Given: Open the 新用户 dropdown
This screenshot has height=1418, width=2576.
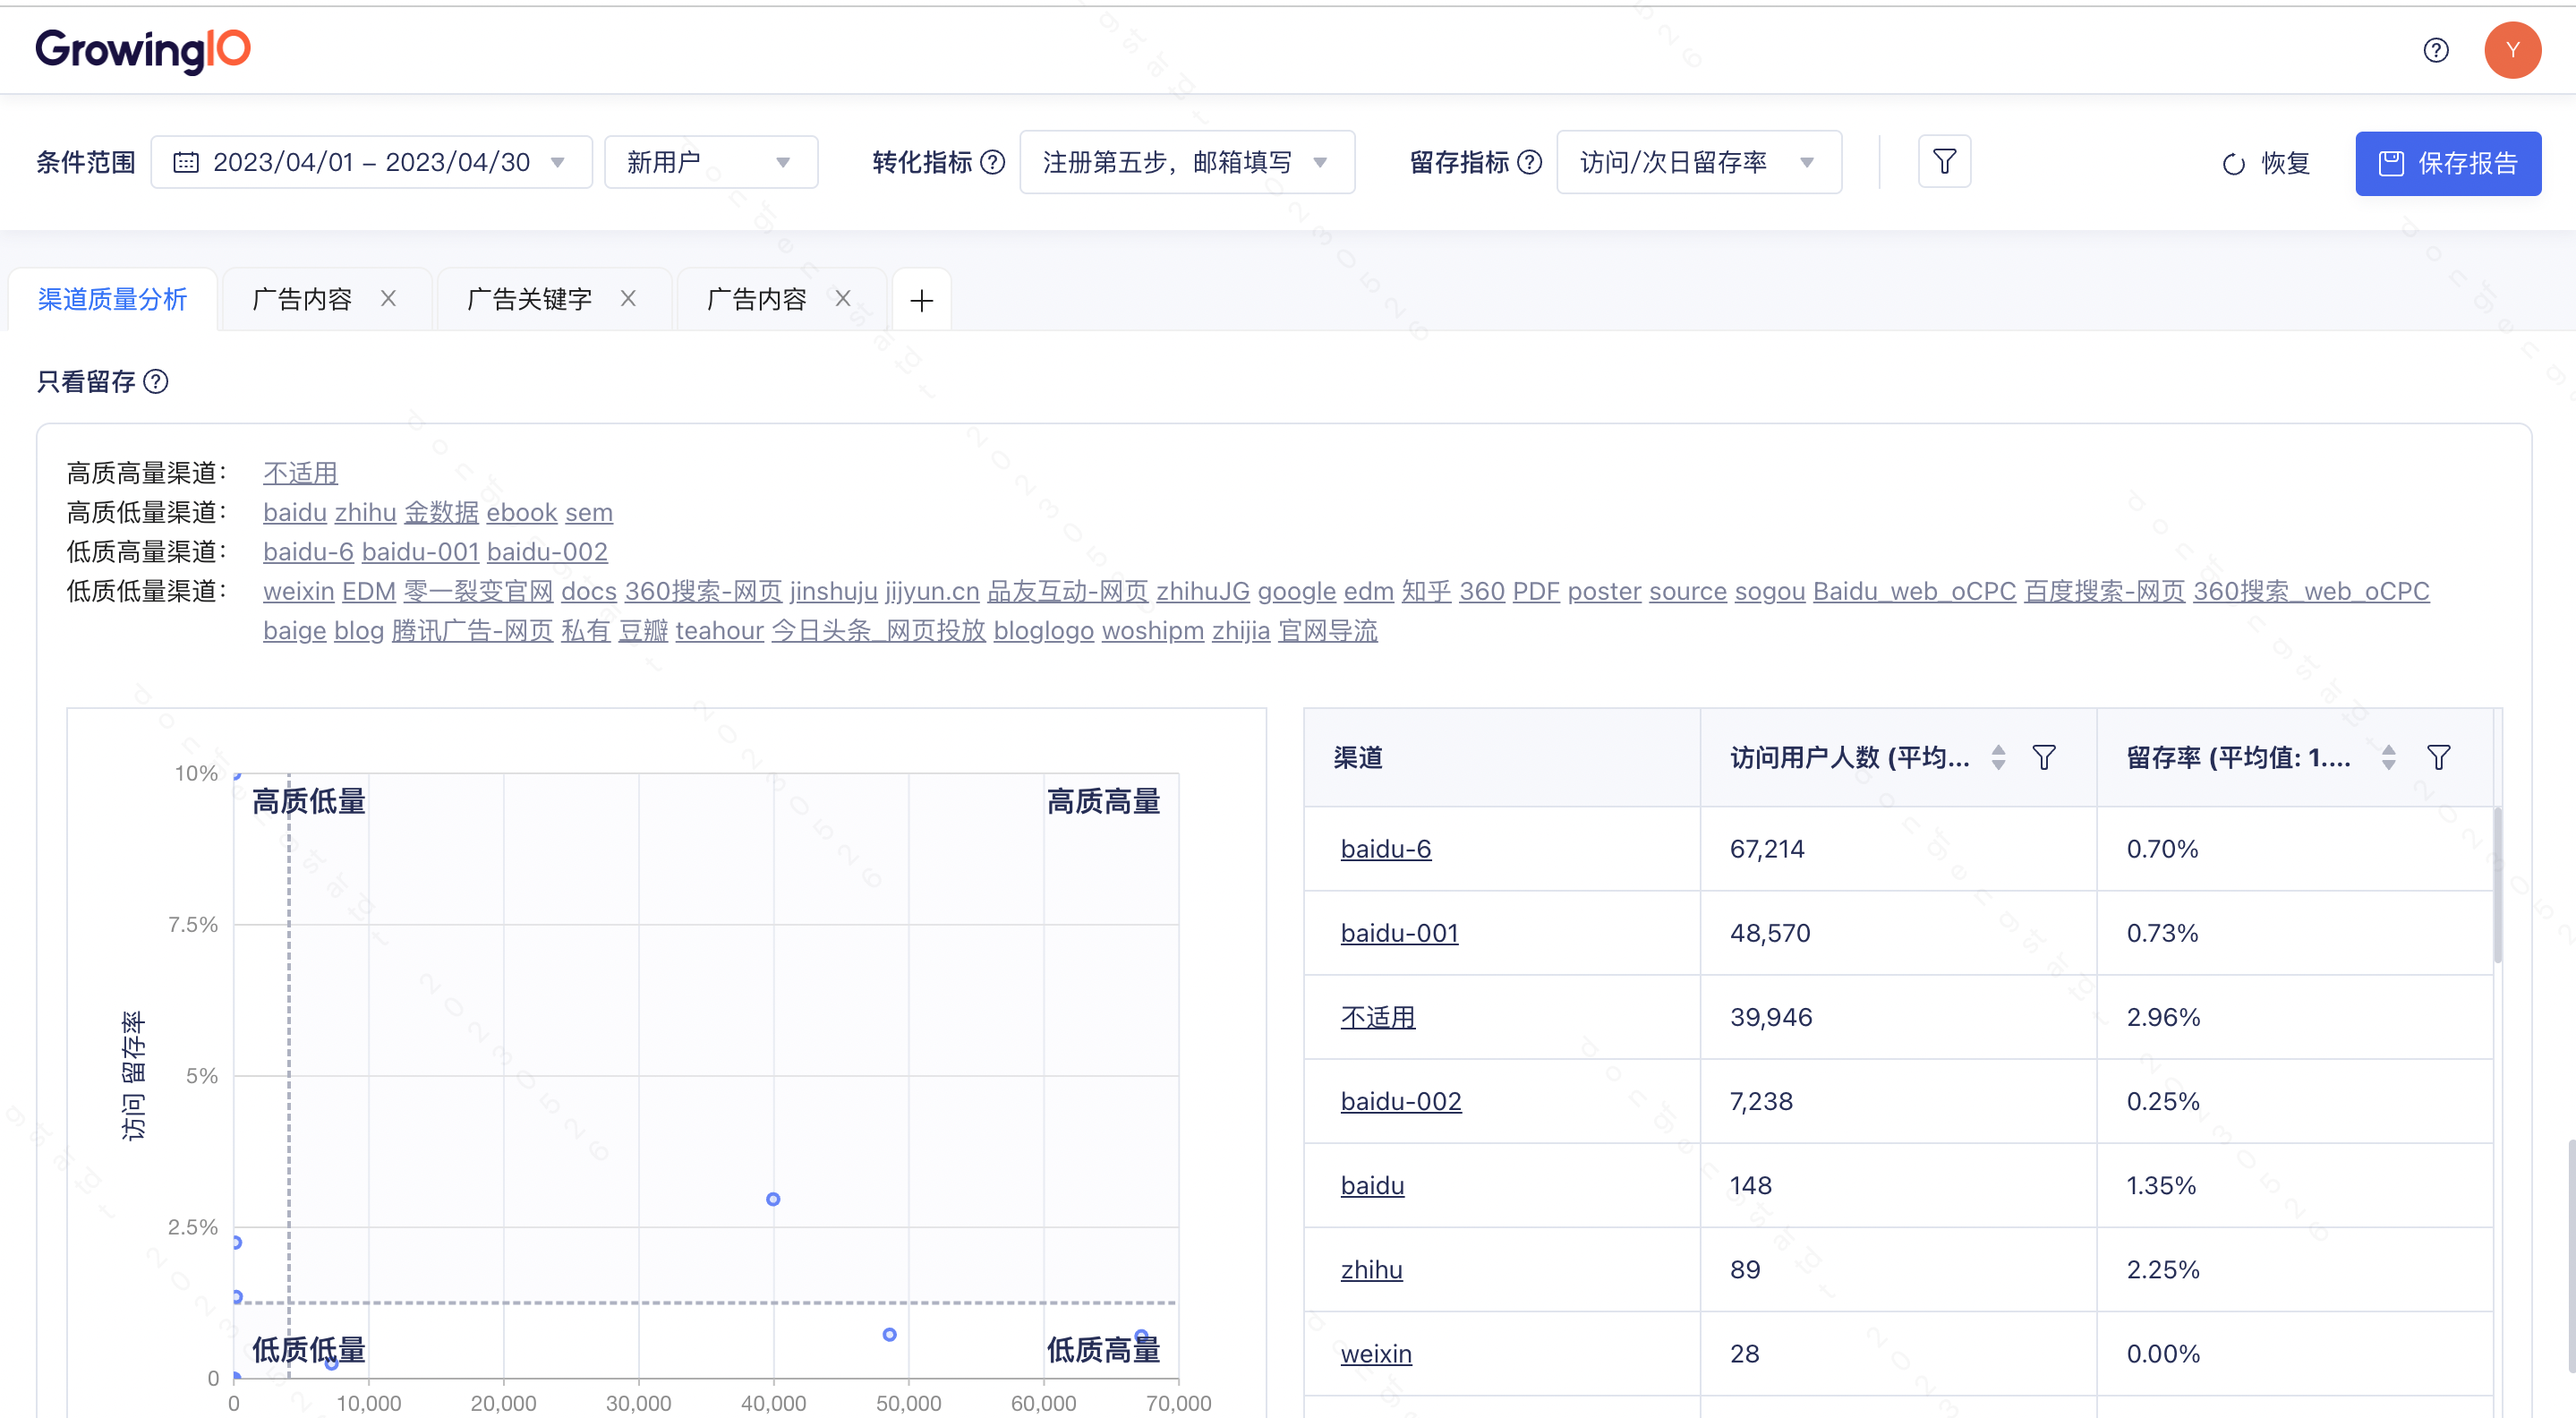Looking at the screenshot, I should click(710, 162).
